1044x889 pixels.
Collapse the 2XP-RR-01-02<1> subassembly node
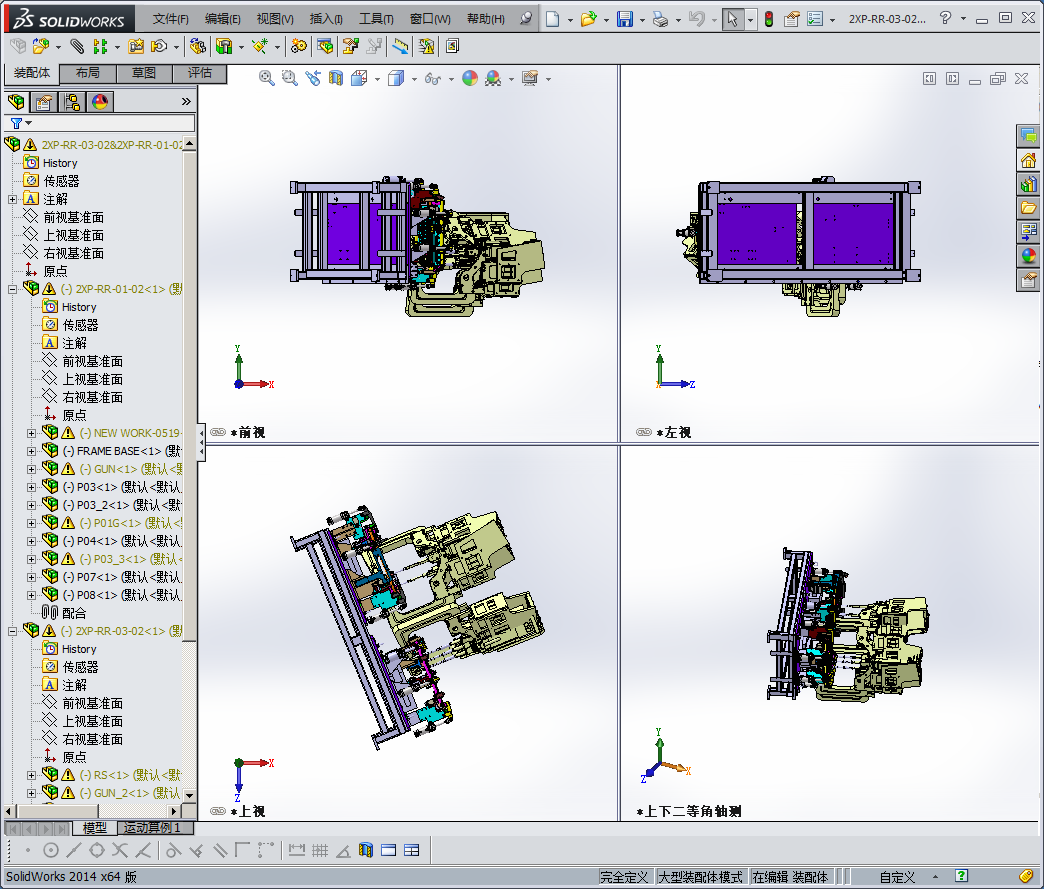(12, 289)
